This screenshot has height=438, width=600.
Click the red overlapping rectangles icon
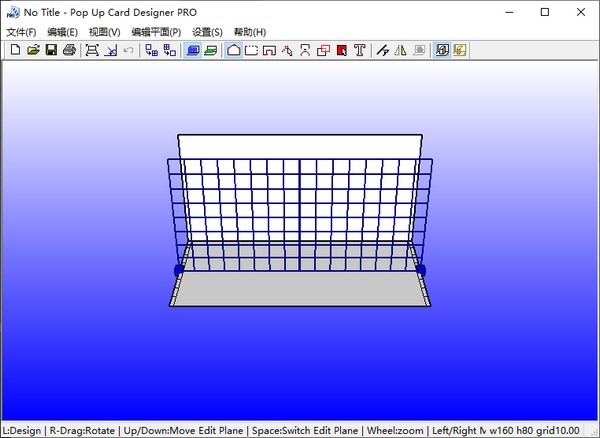click(x=324, y=50)
